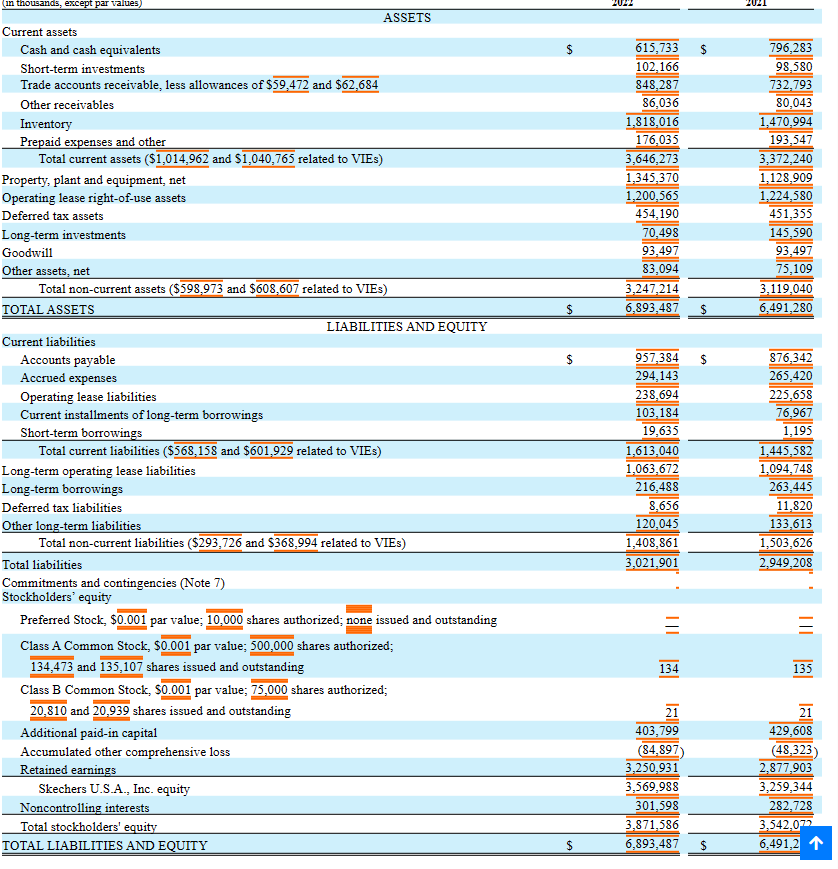
Task: Click the Long-term borrowings value 216,488
Action: (657, 488)
